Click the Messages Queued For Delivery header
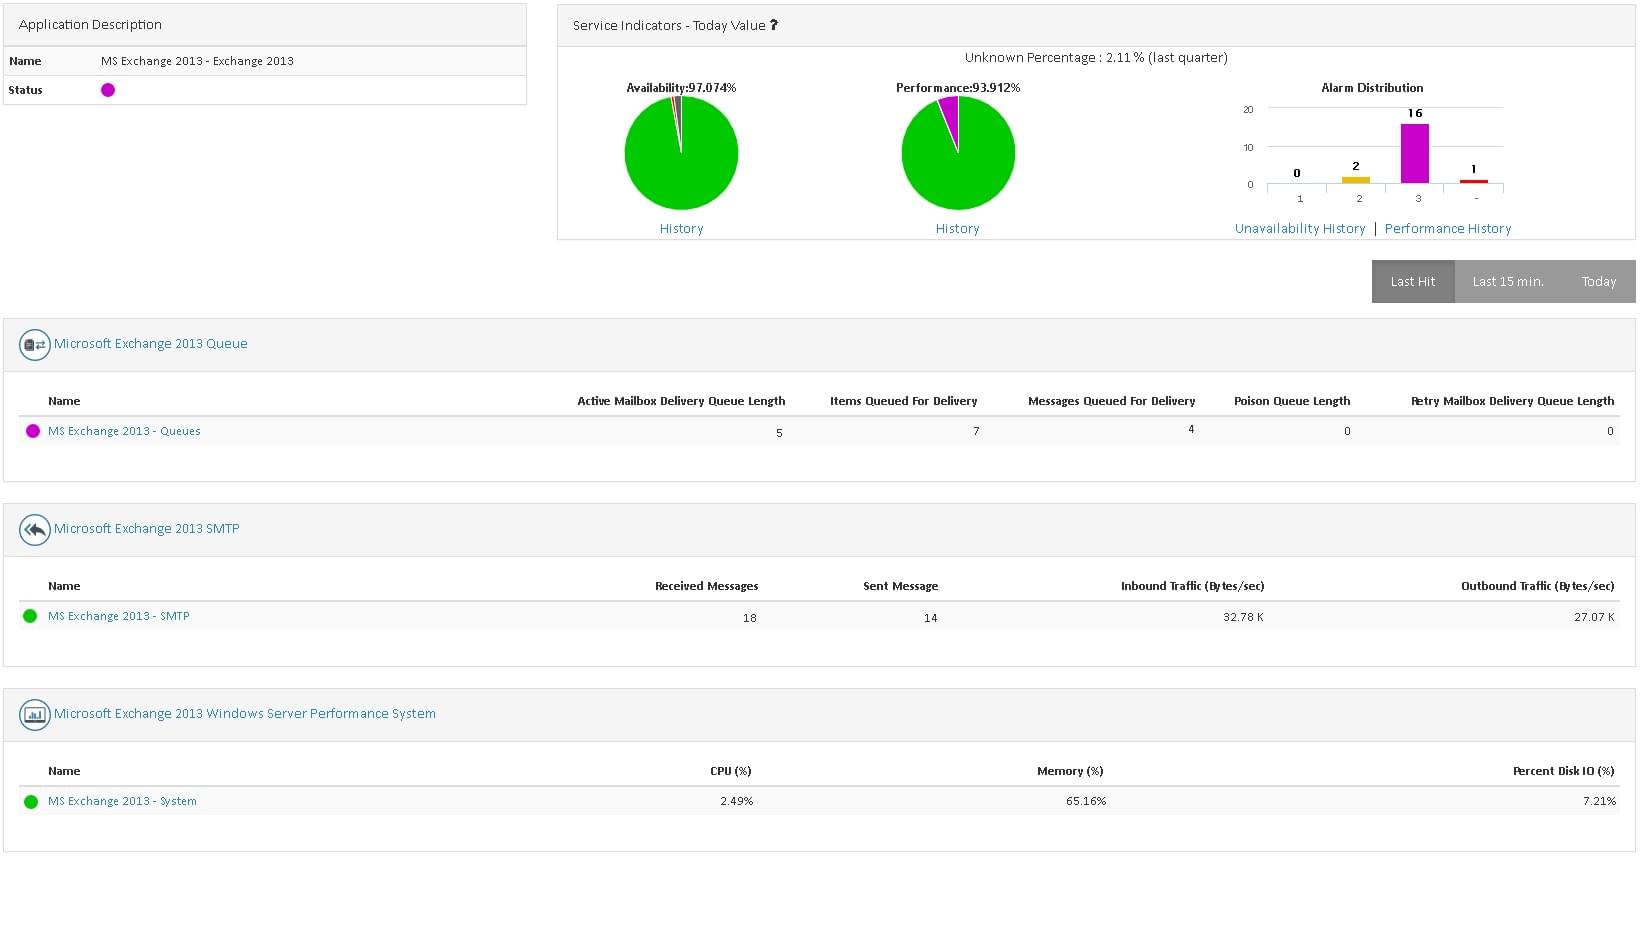This screenshot has width=1650, height=930. pos(1112,401)
